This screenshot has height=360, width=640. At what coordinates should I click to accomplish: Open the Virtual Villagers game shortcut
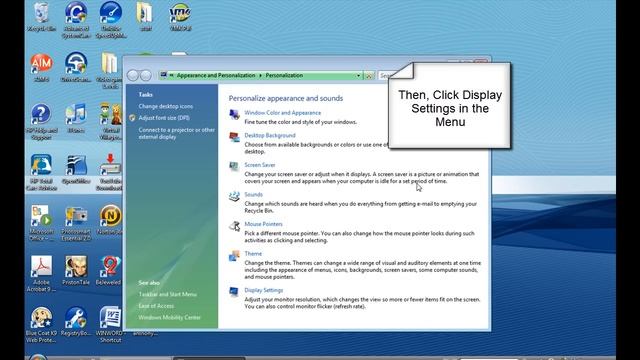click(111, 114)
